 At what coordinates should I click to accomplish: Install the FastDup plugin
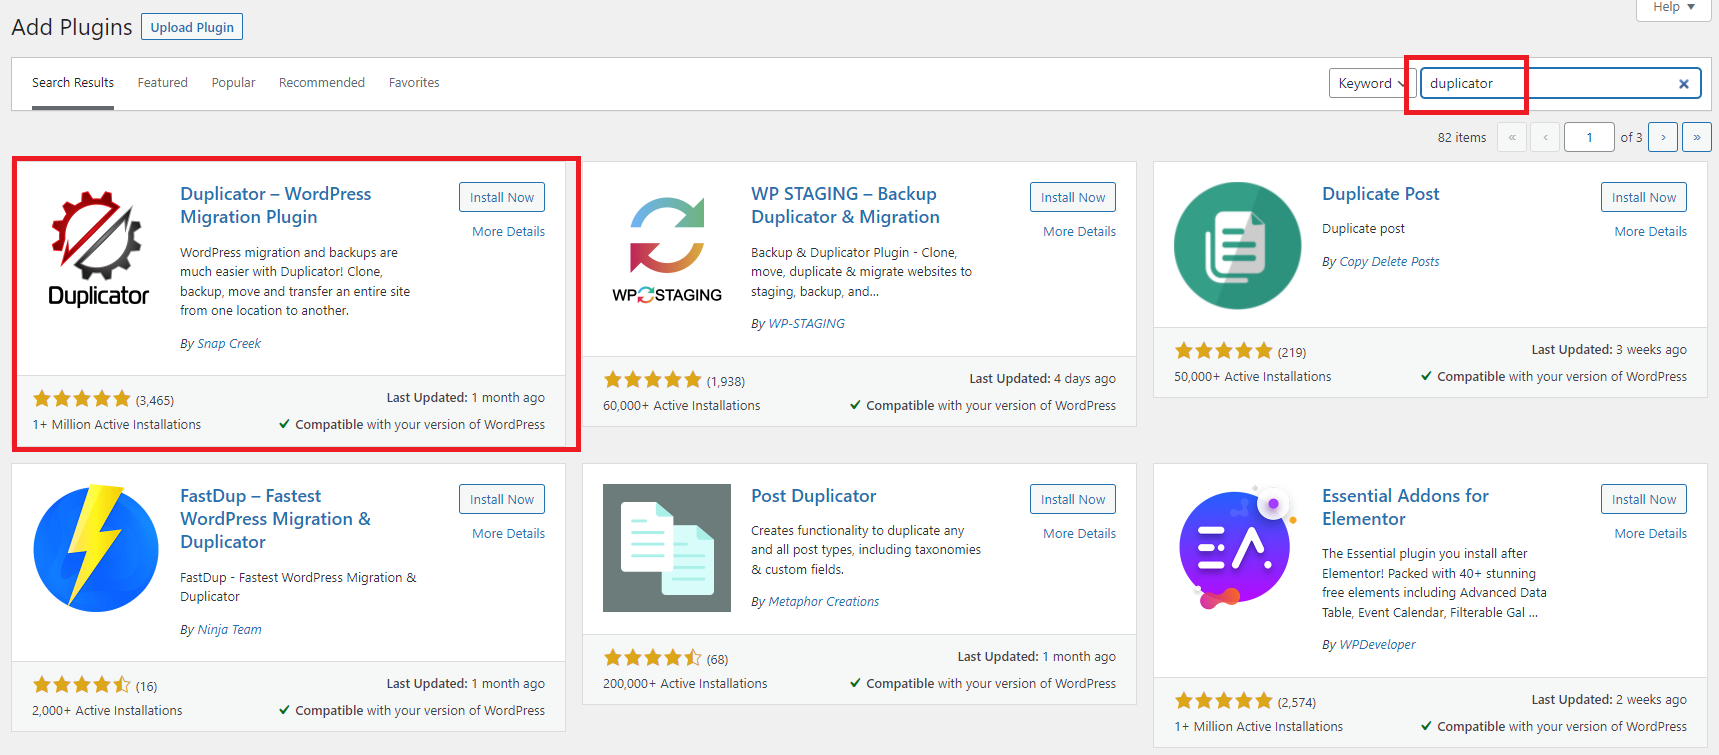tap(502, 499)
